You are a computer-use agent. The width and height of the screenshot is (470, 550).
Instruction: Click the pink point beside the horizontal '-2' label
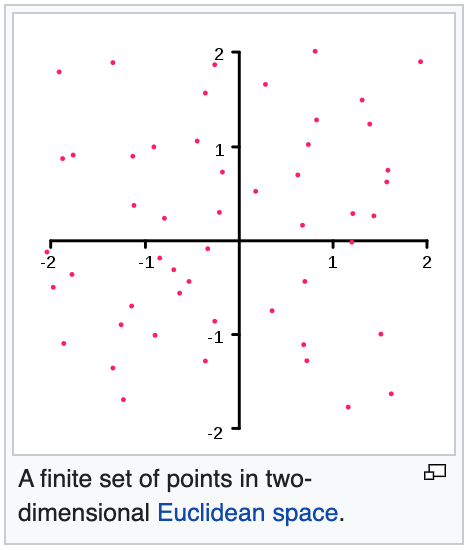[x=47, y=252]
